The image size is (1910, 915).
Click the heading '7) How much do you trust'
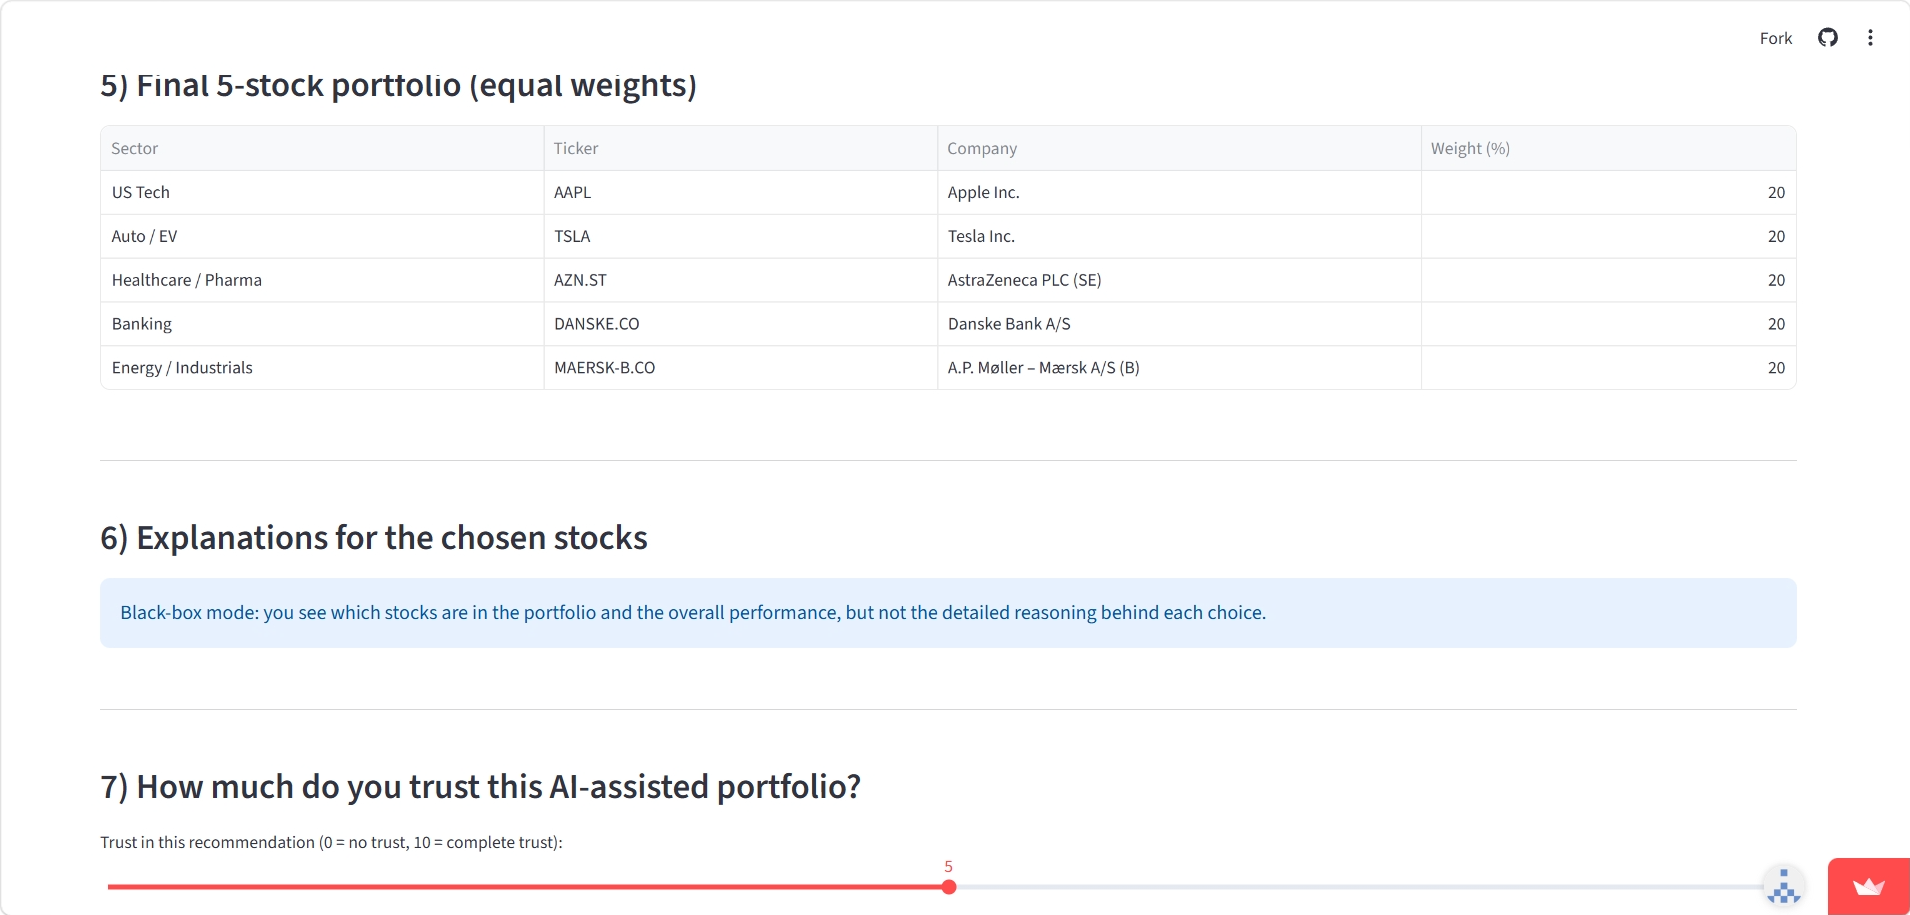(x=480, y=787)
